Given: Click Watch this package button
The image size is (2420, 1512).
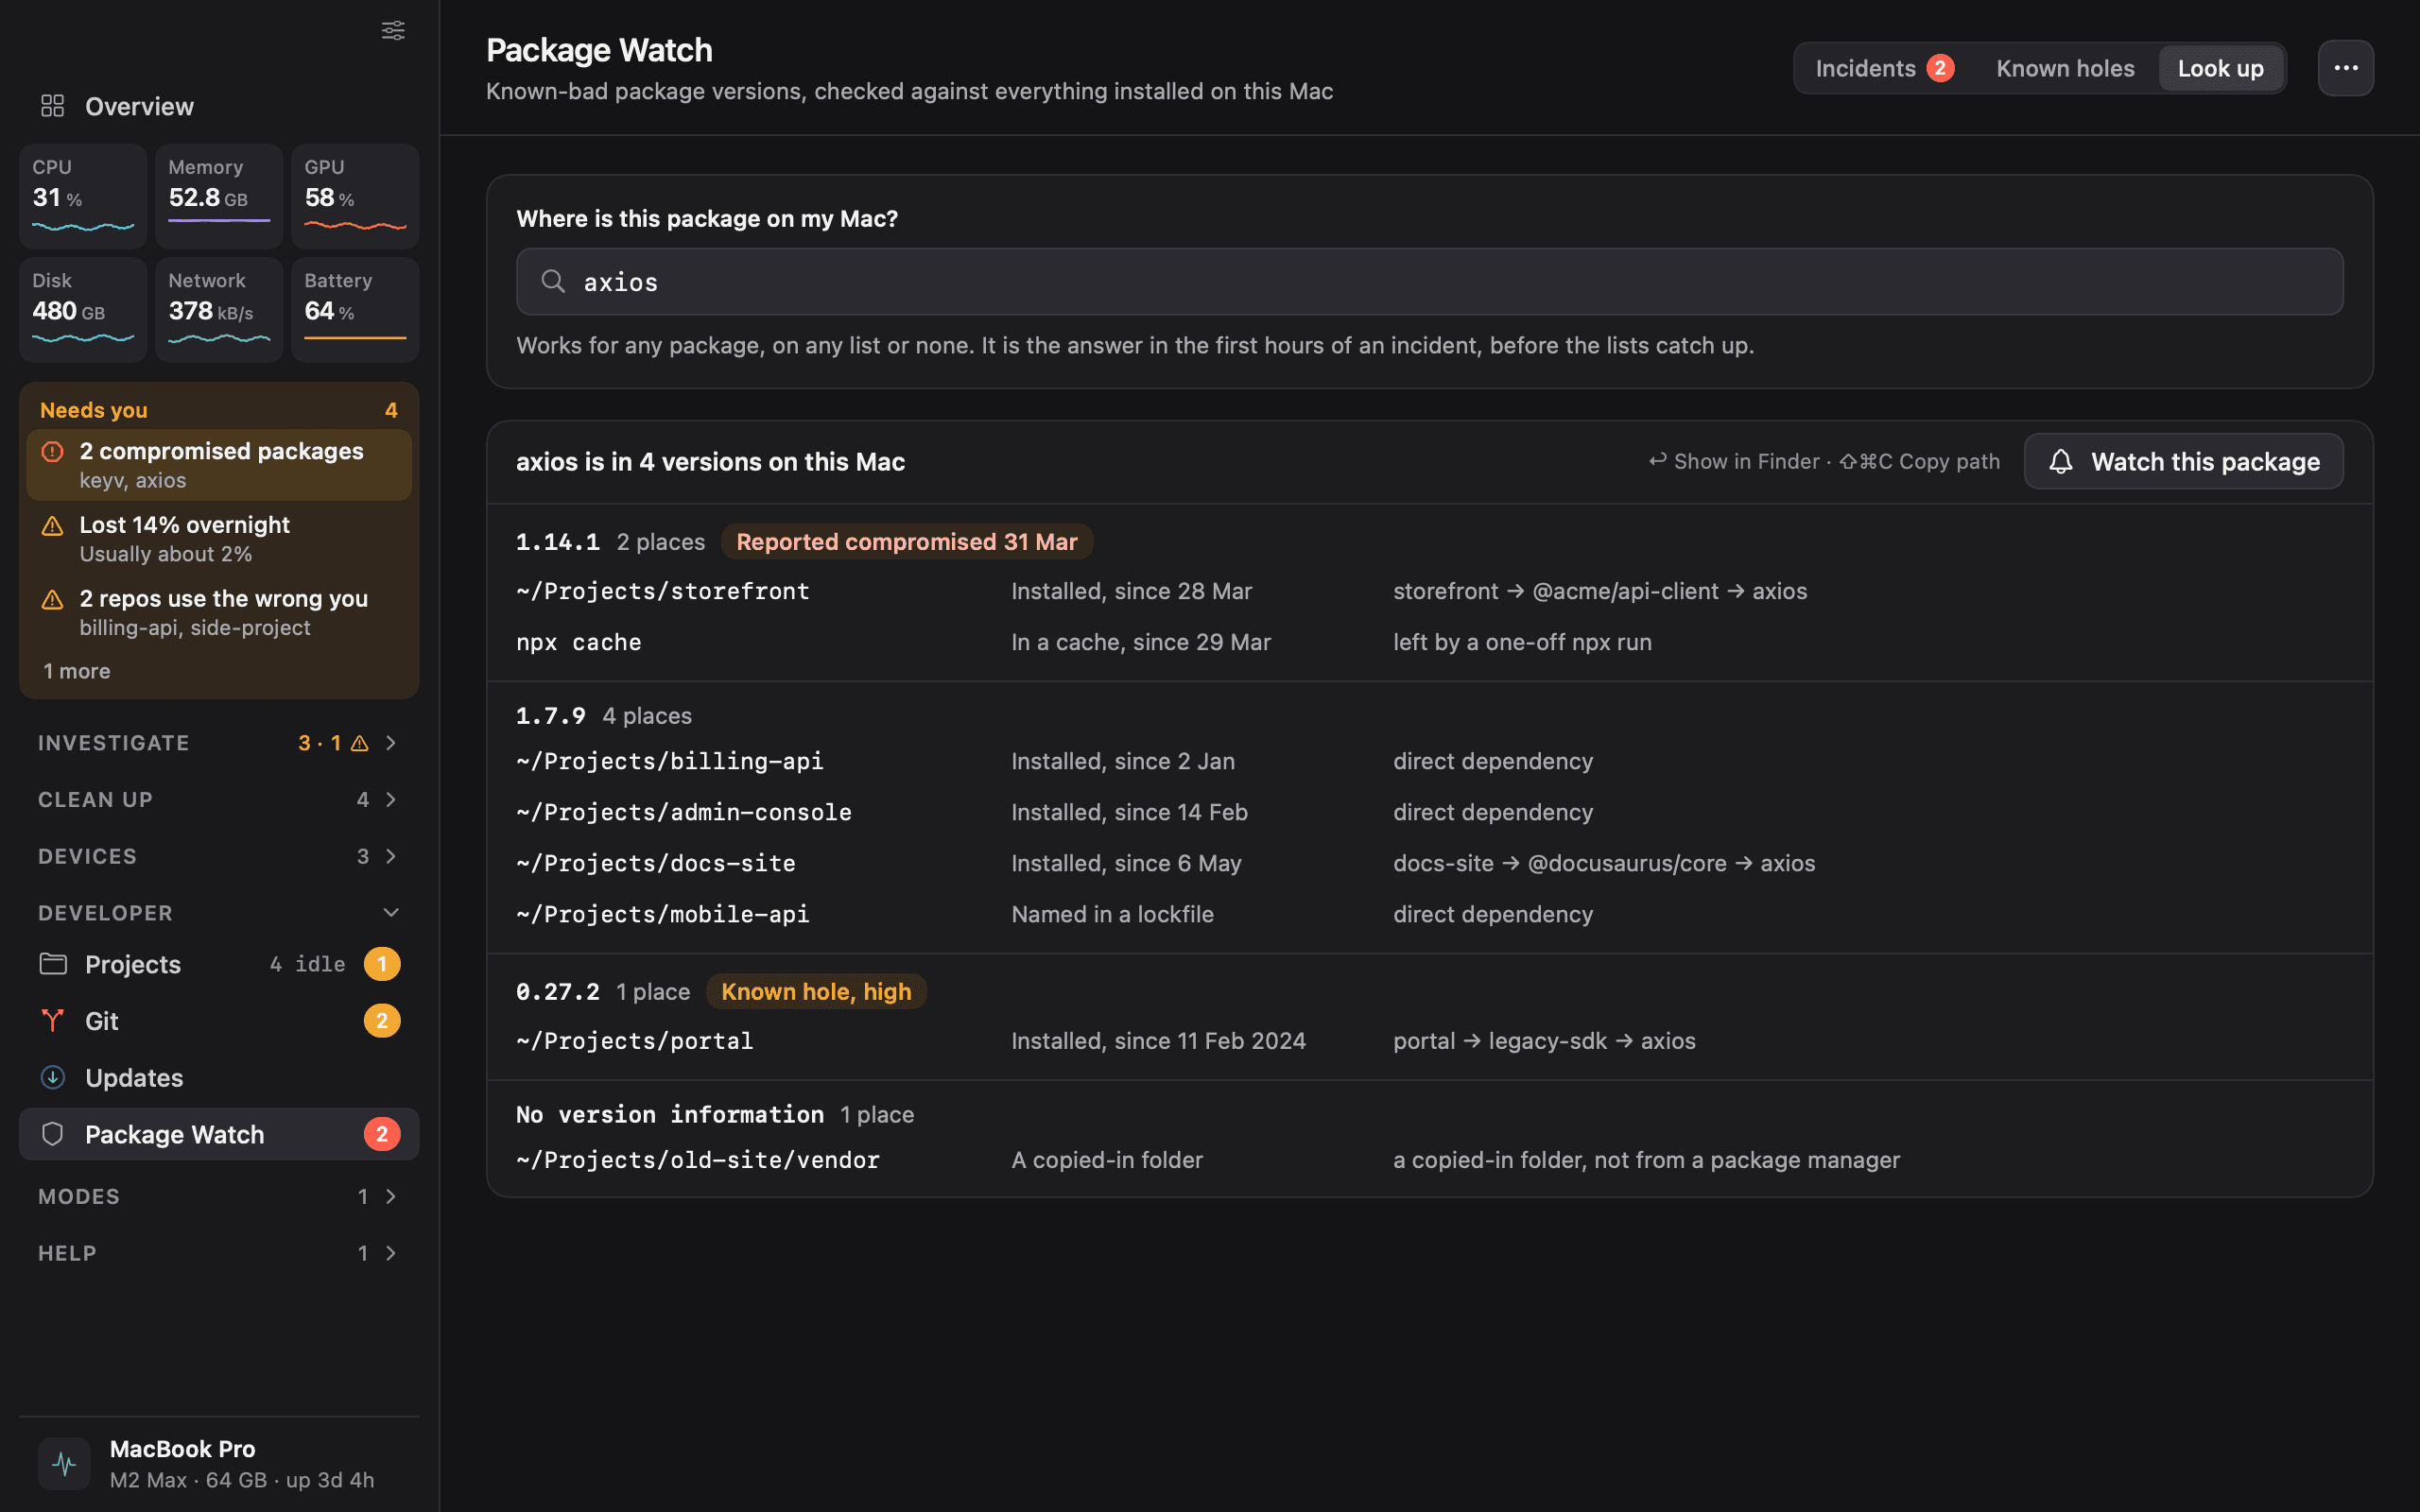Looking at the screenshot, I should 2184,461.
